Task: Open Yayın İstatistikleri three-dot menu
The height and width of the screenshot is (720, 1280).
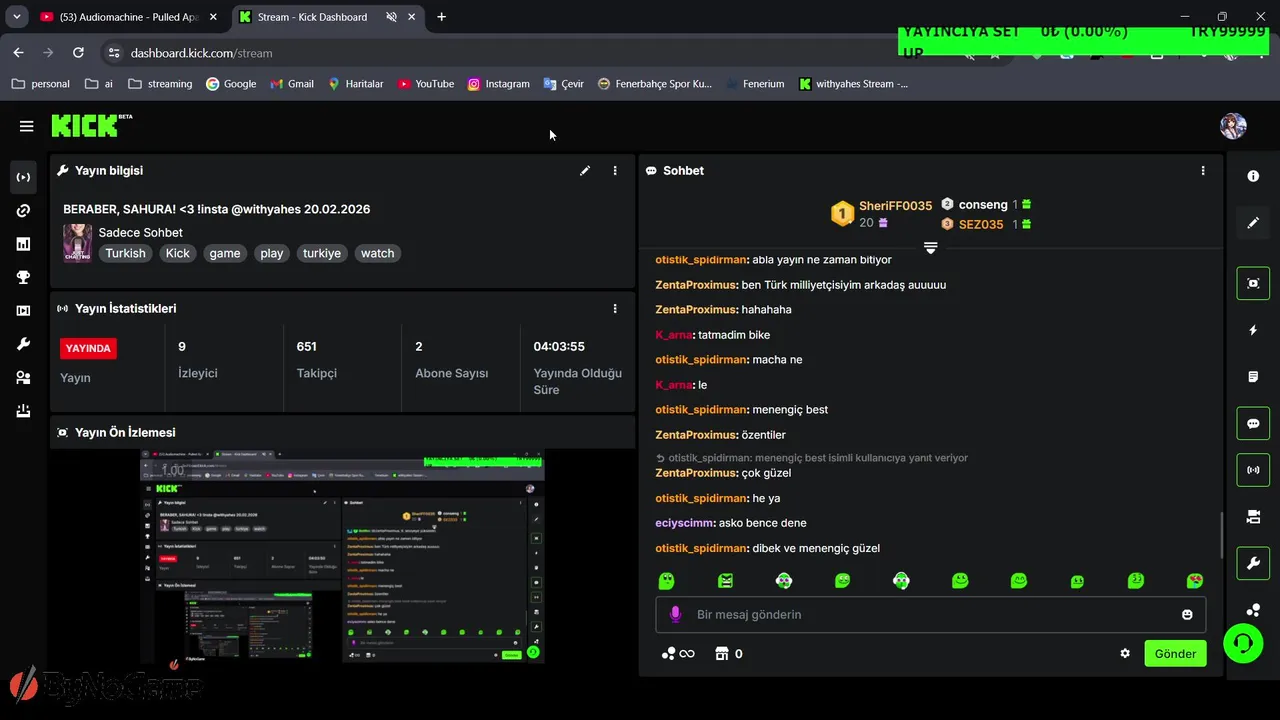Action: [615, 309]
